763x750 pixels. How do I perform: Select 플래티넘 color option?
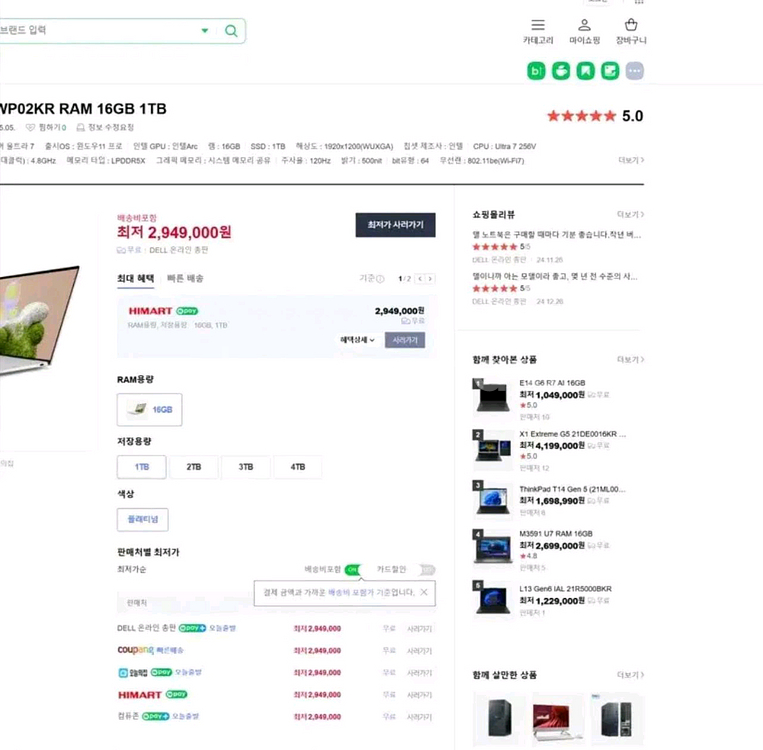[x=143, y=520]
